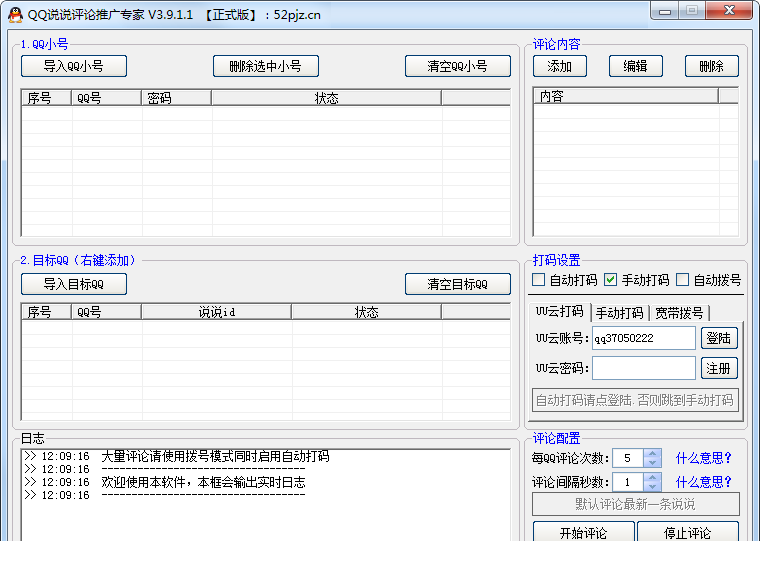Switch to the 手动打码 tab
The height and width of the screenshot is (564, 760).
click(x=619, y=313)
